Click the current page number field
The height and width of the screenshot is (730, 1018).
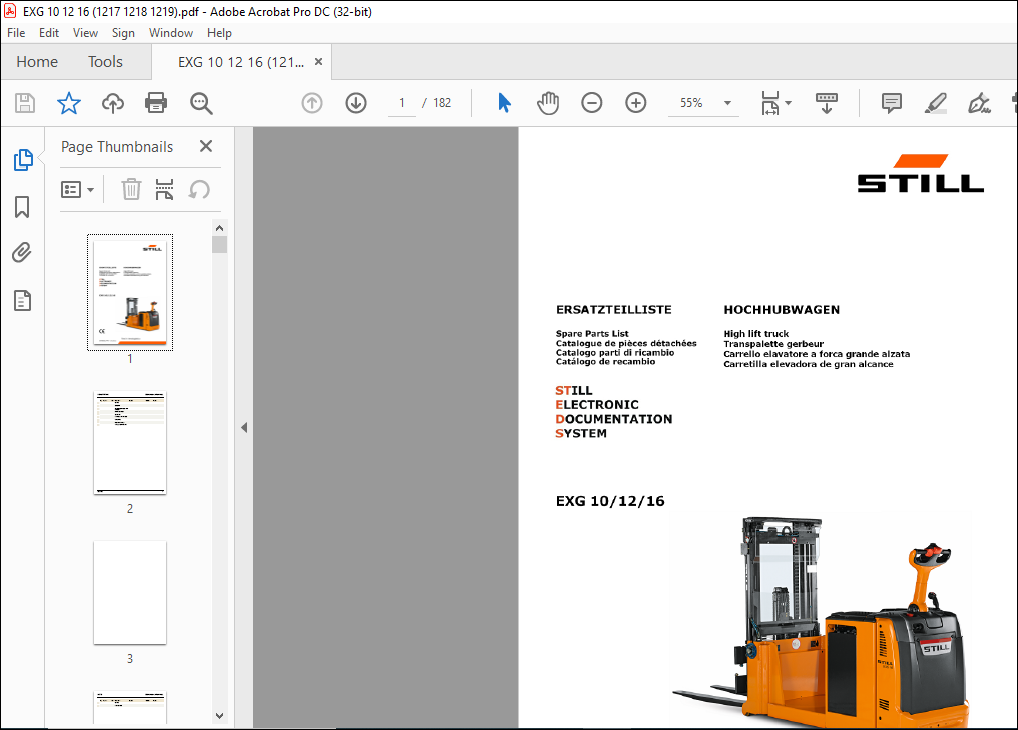tap(402, 103)
